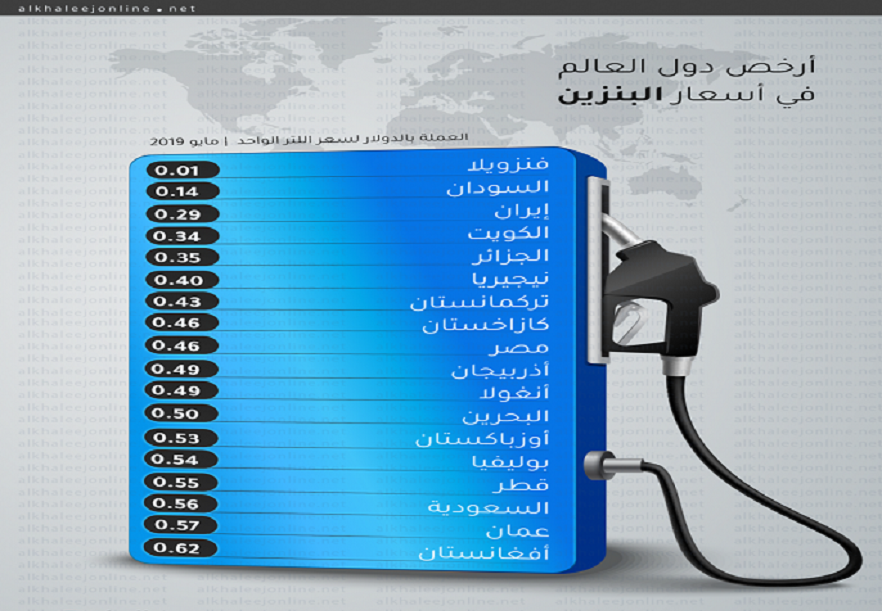Screen dimensions: 882x611
Task: Click the 0.50 price badge for البحرين
Action: click(183, 412)
